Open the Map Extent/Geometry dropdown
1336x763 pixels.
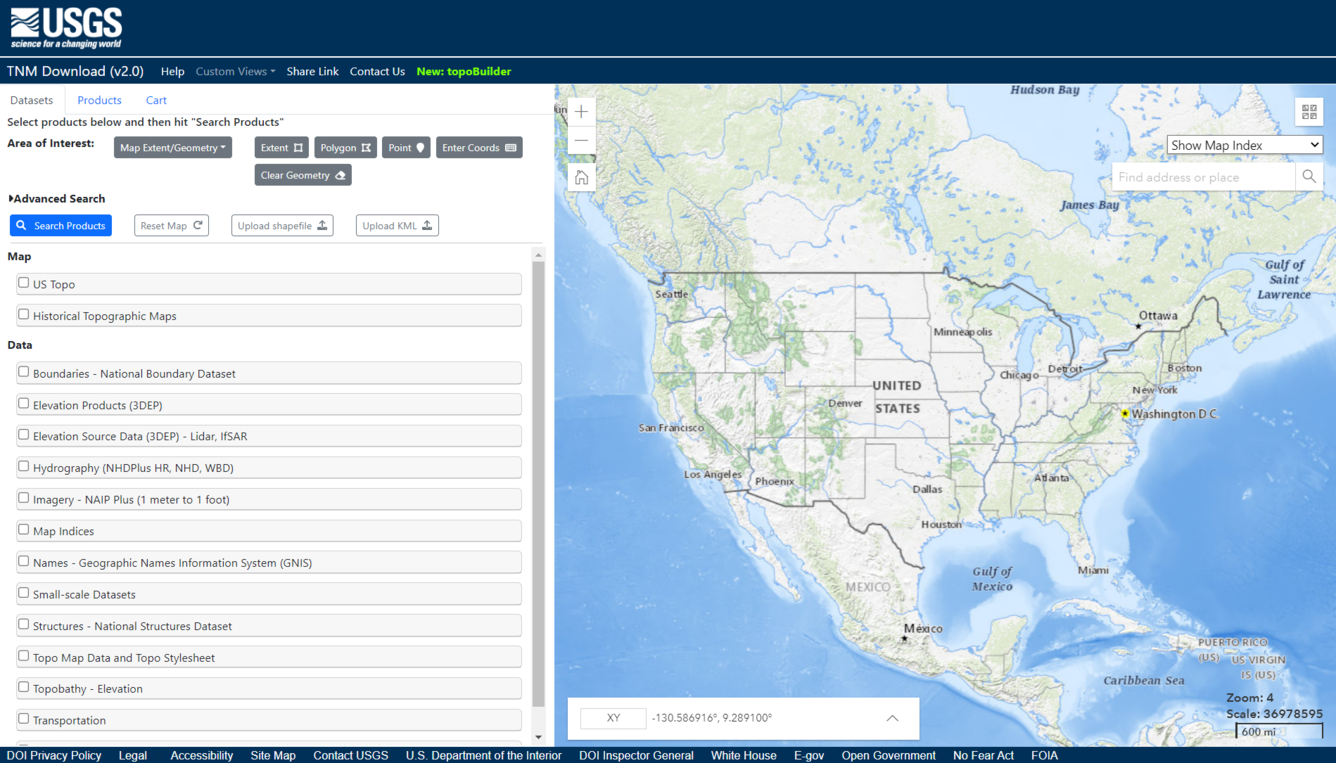(x=173, y=148)
